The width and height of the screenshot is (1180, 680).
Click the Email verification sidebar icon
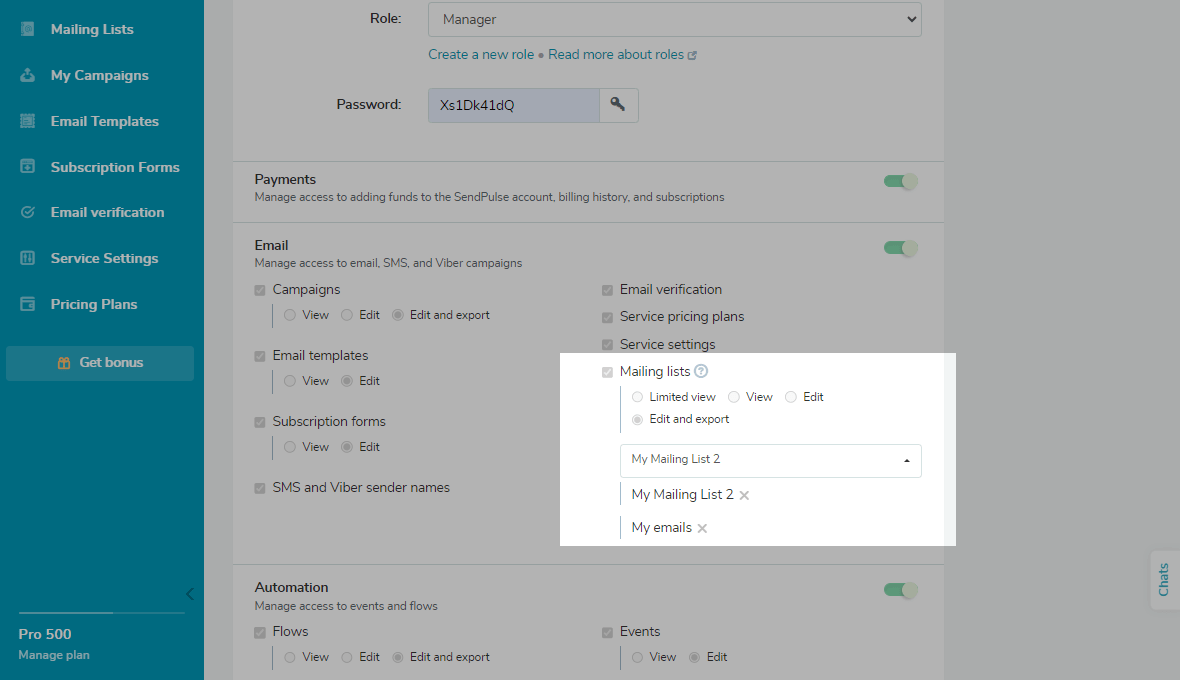coord(28,212)
